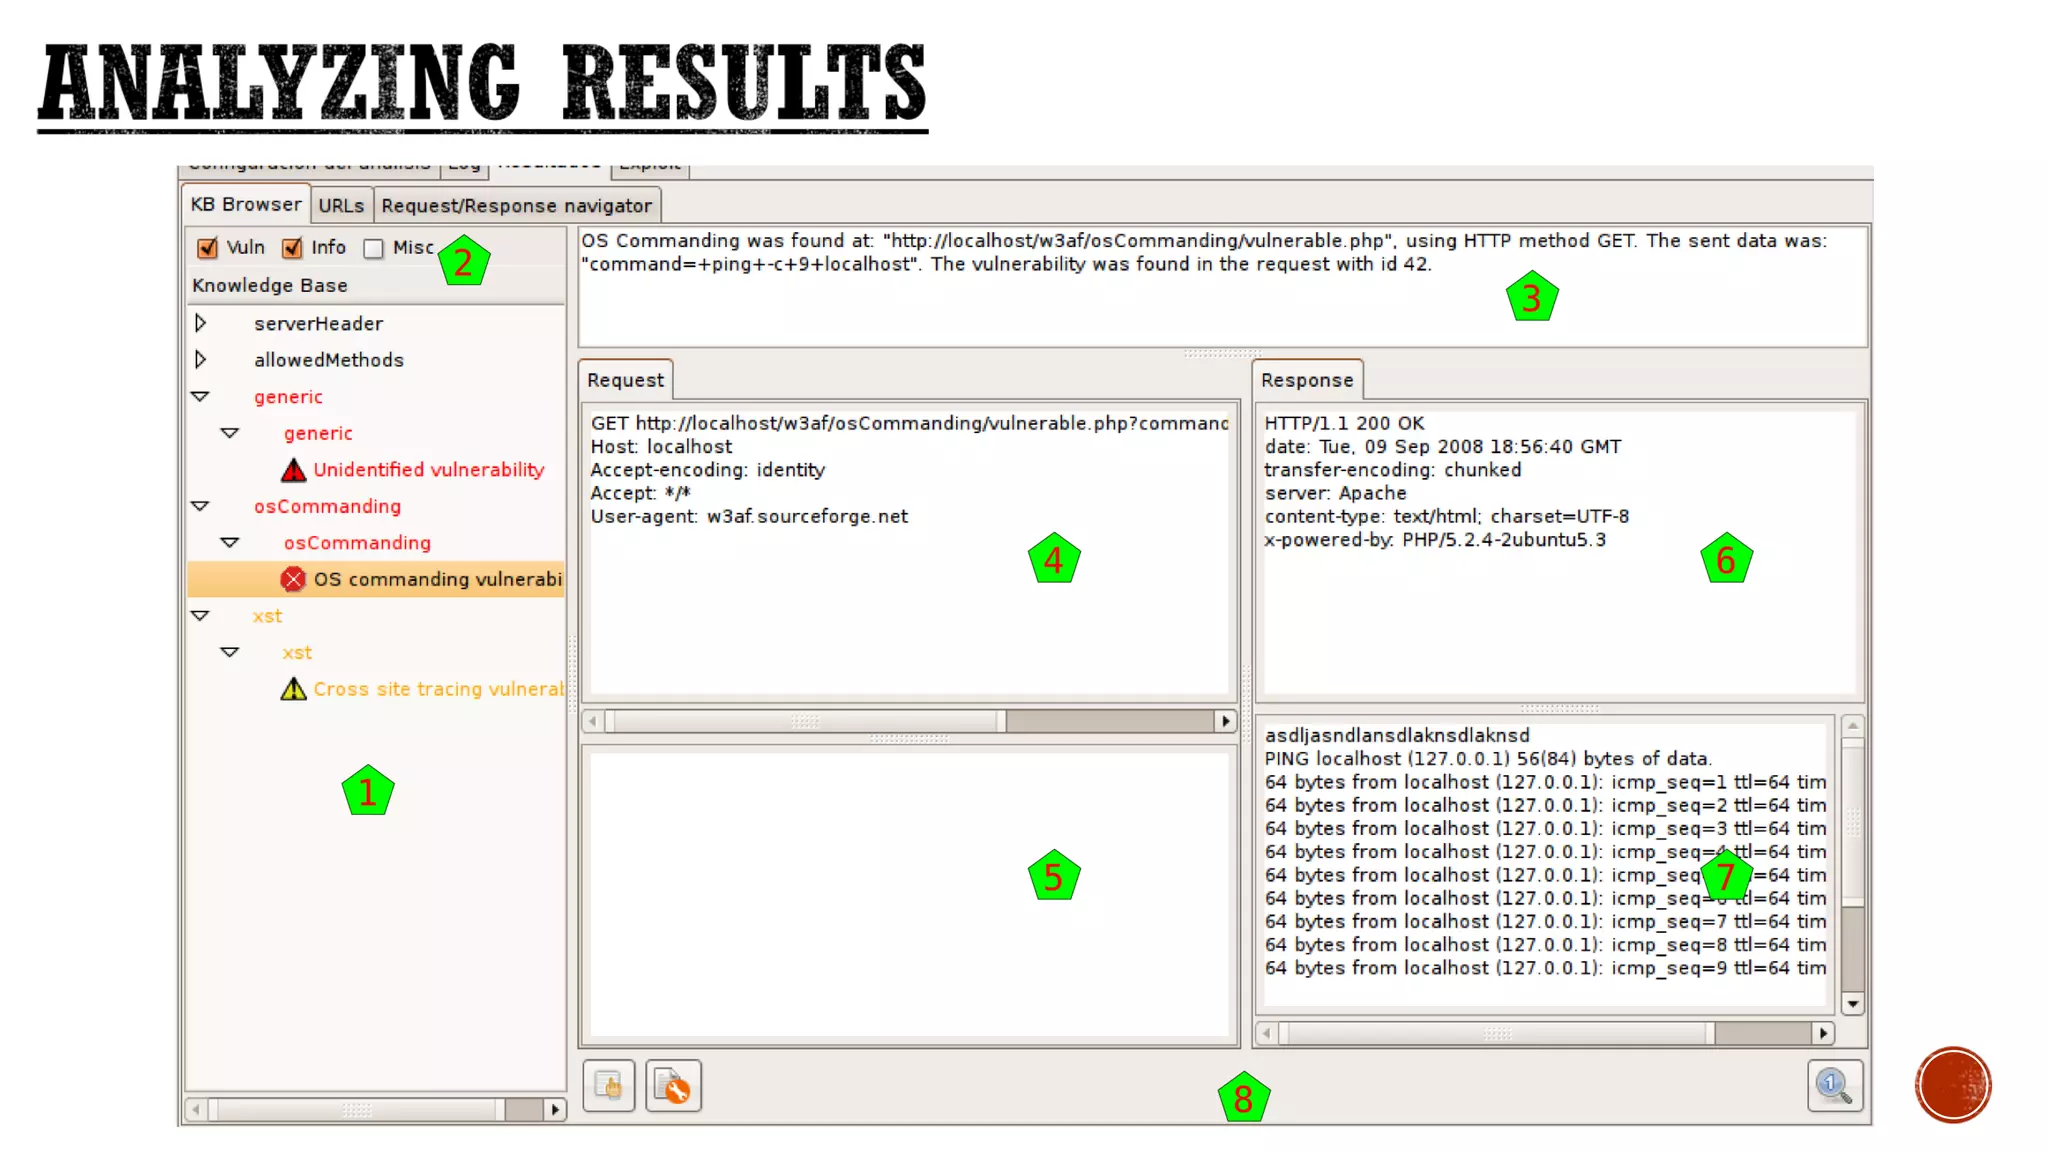
Task: Enable the Misc filter checkbox
Action: (x=374, y=248)
